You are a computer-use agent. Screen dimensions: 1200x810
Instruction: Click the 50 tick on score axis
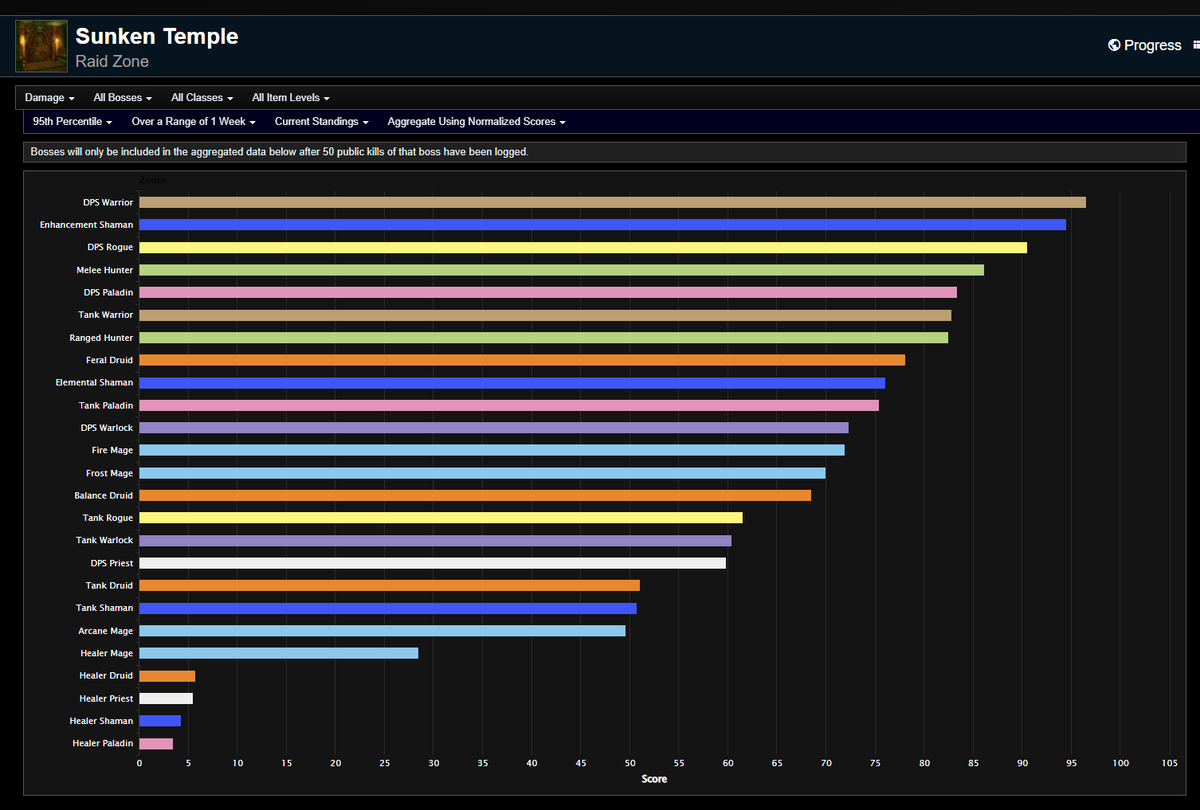tap(629, 763)
